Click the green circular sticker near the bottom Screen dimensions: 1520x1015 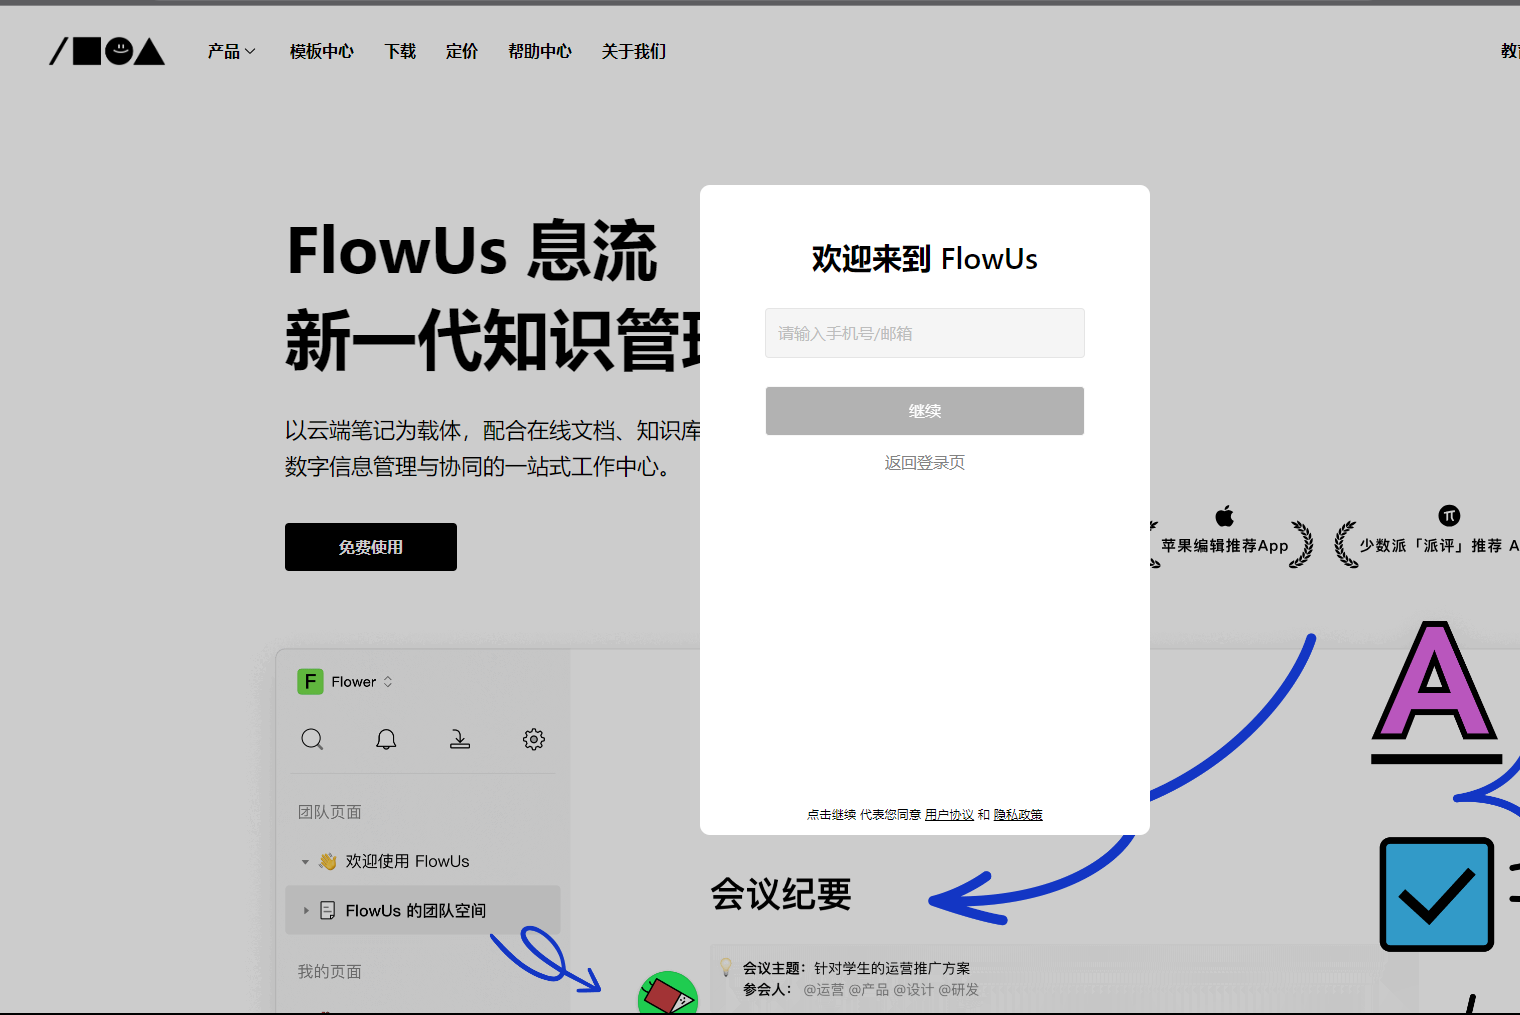[x=668, y=993]
